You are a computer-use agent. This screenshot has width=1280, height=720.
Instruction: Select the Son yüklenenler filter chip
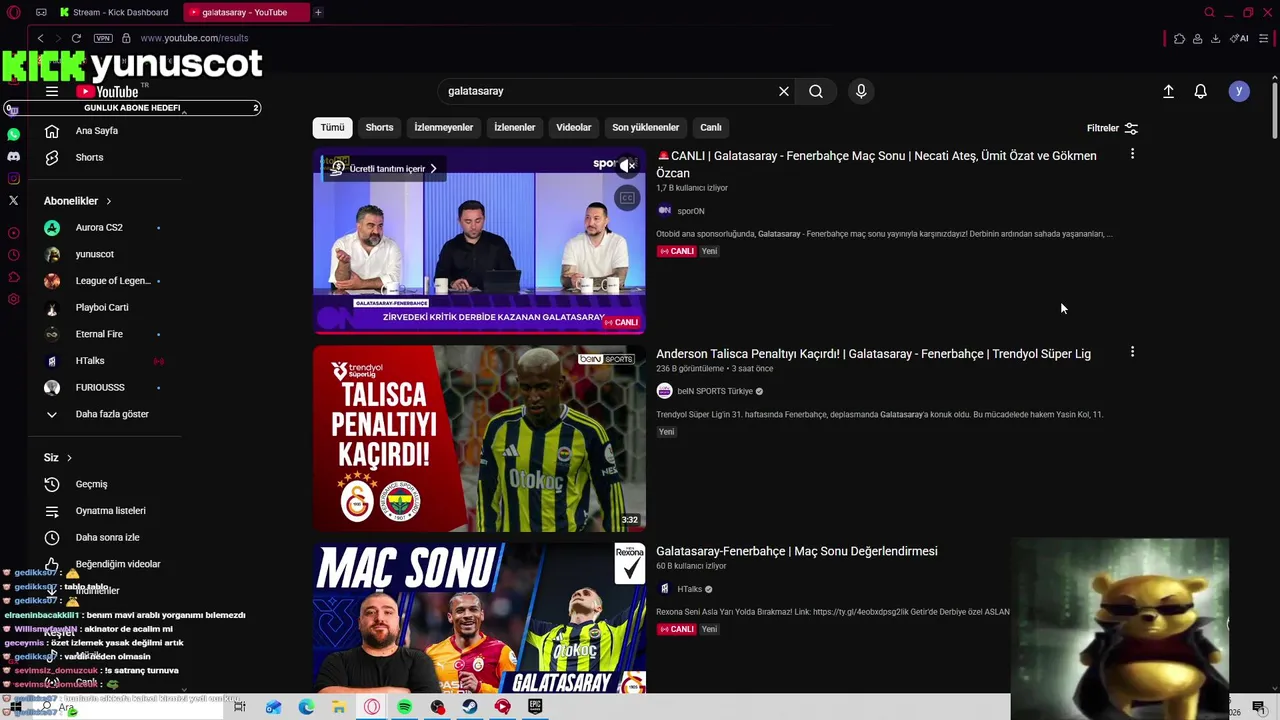(x=645, y=127)
